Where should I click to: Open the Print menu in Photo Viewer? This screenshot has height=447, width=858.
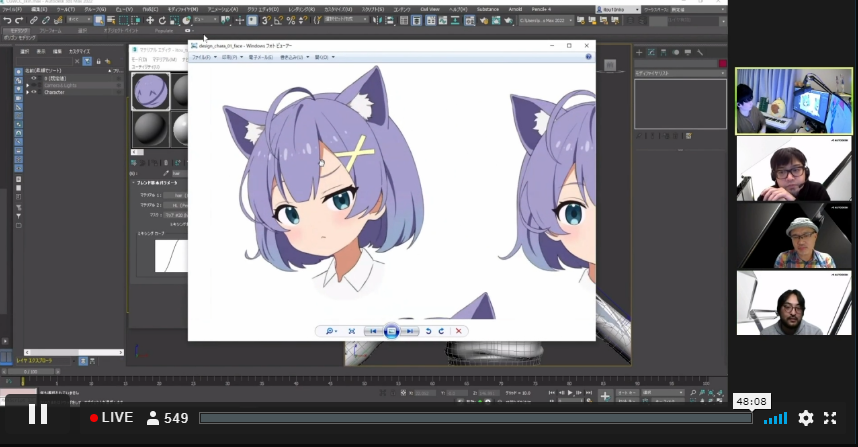(232, 57)
